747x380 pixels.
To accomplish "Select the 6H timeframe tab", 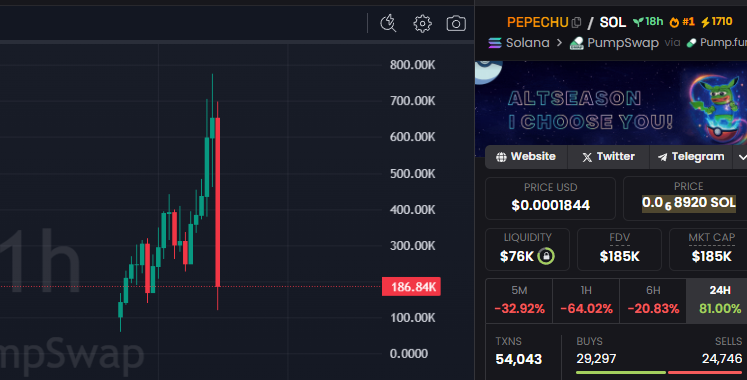I will coord(653,301).
